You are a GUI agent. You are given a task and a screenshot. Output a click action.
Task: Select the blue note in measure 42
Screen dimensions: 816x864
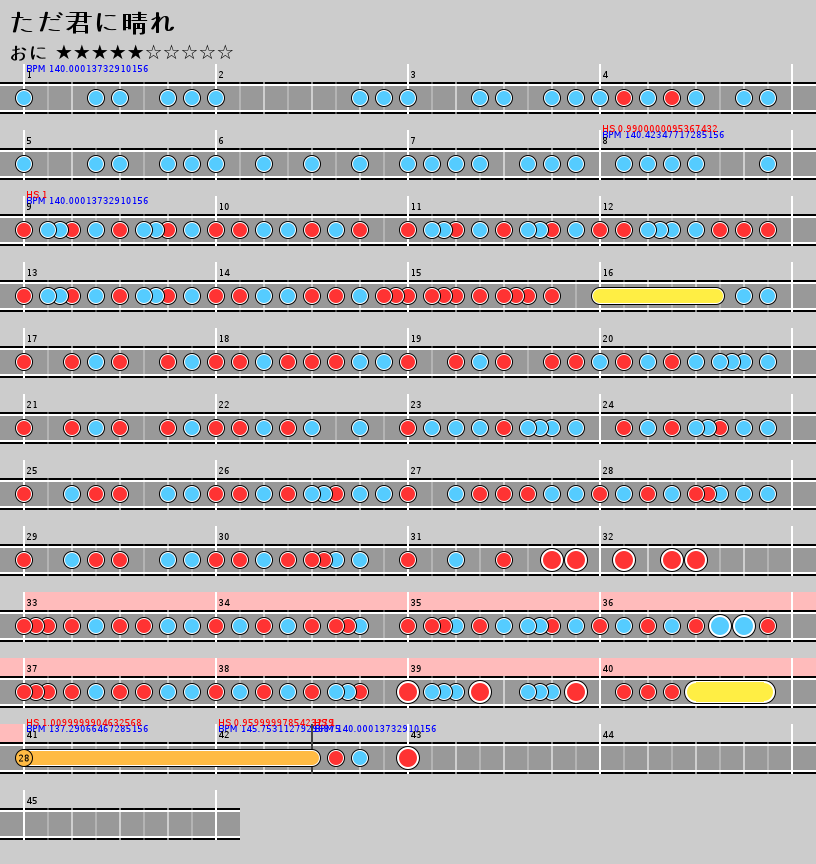click(x=360, y=758)
